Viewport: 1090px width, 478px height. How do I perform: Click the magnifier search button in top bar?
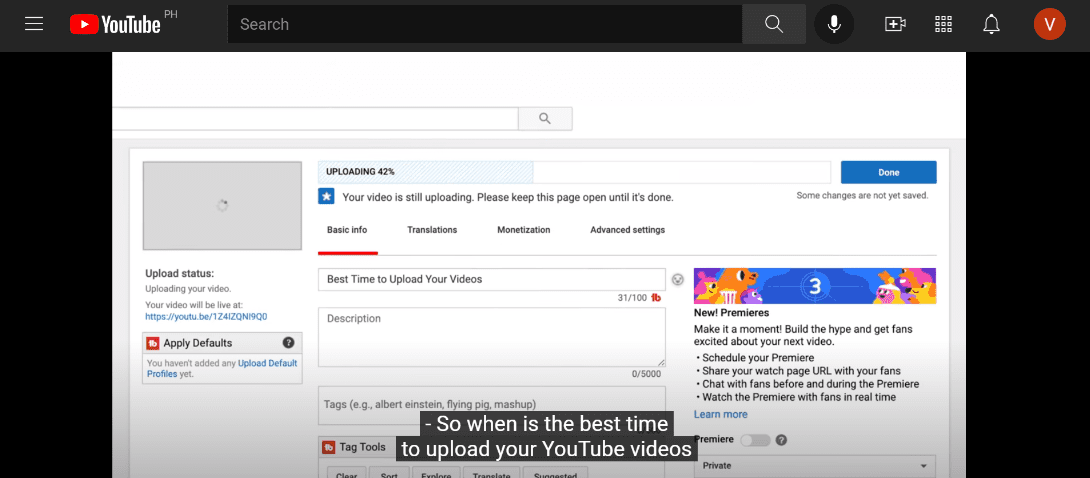[774, 24]
